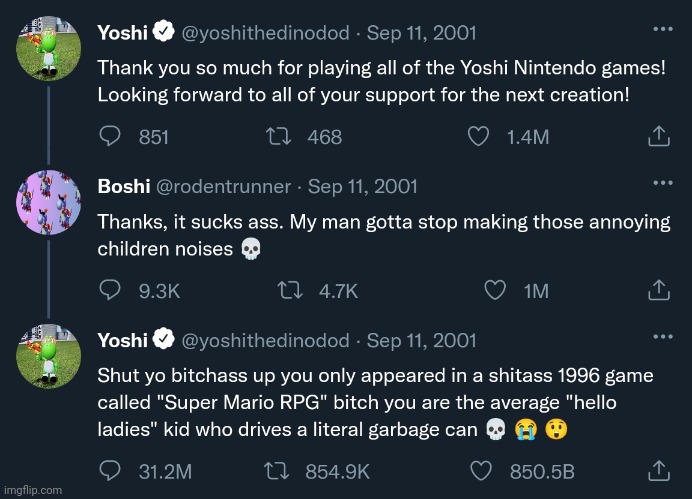Open Boshi's profile picture
Image resolution: width=692 pixels, height=499 pixels.
click(48, 202)
